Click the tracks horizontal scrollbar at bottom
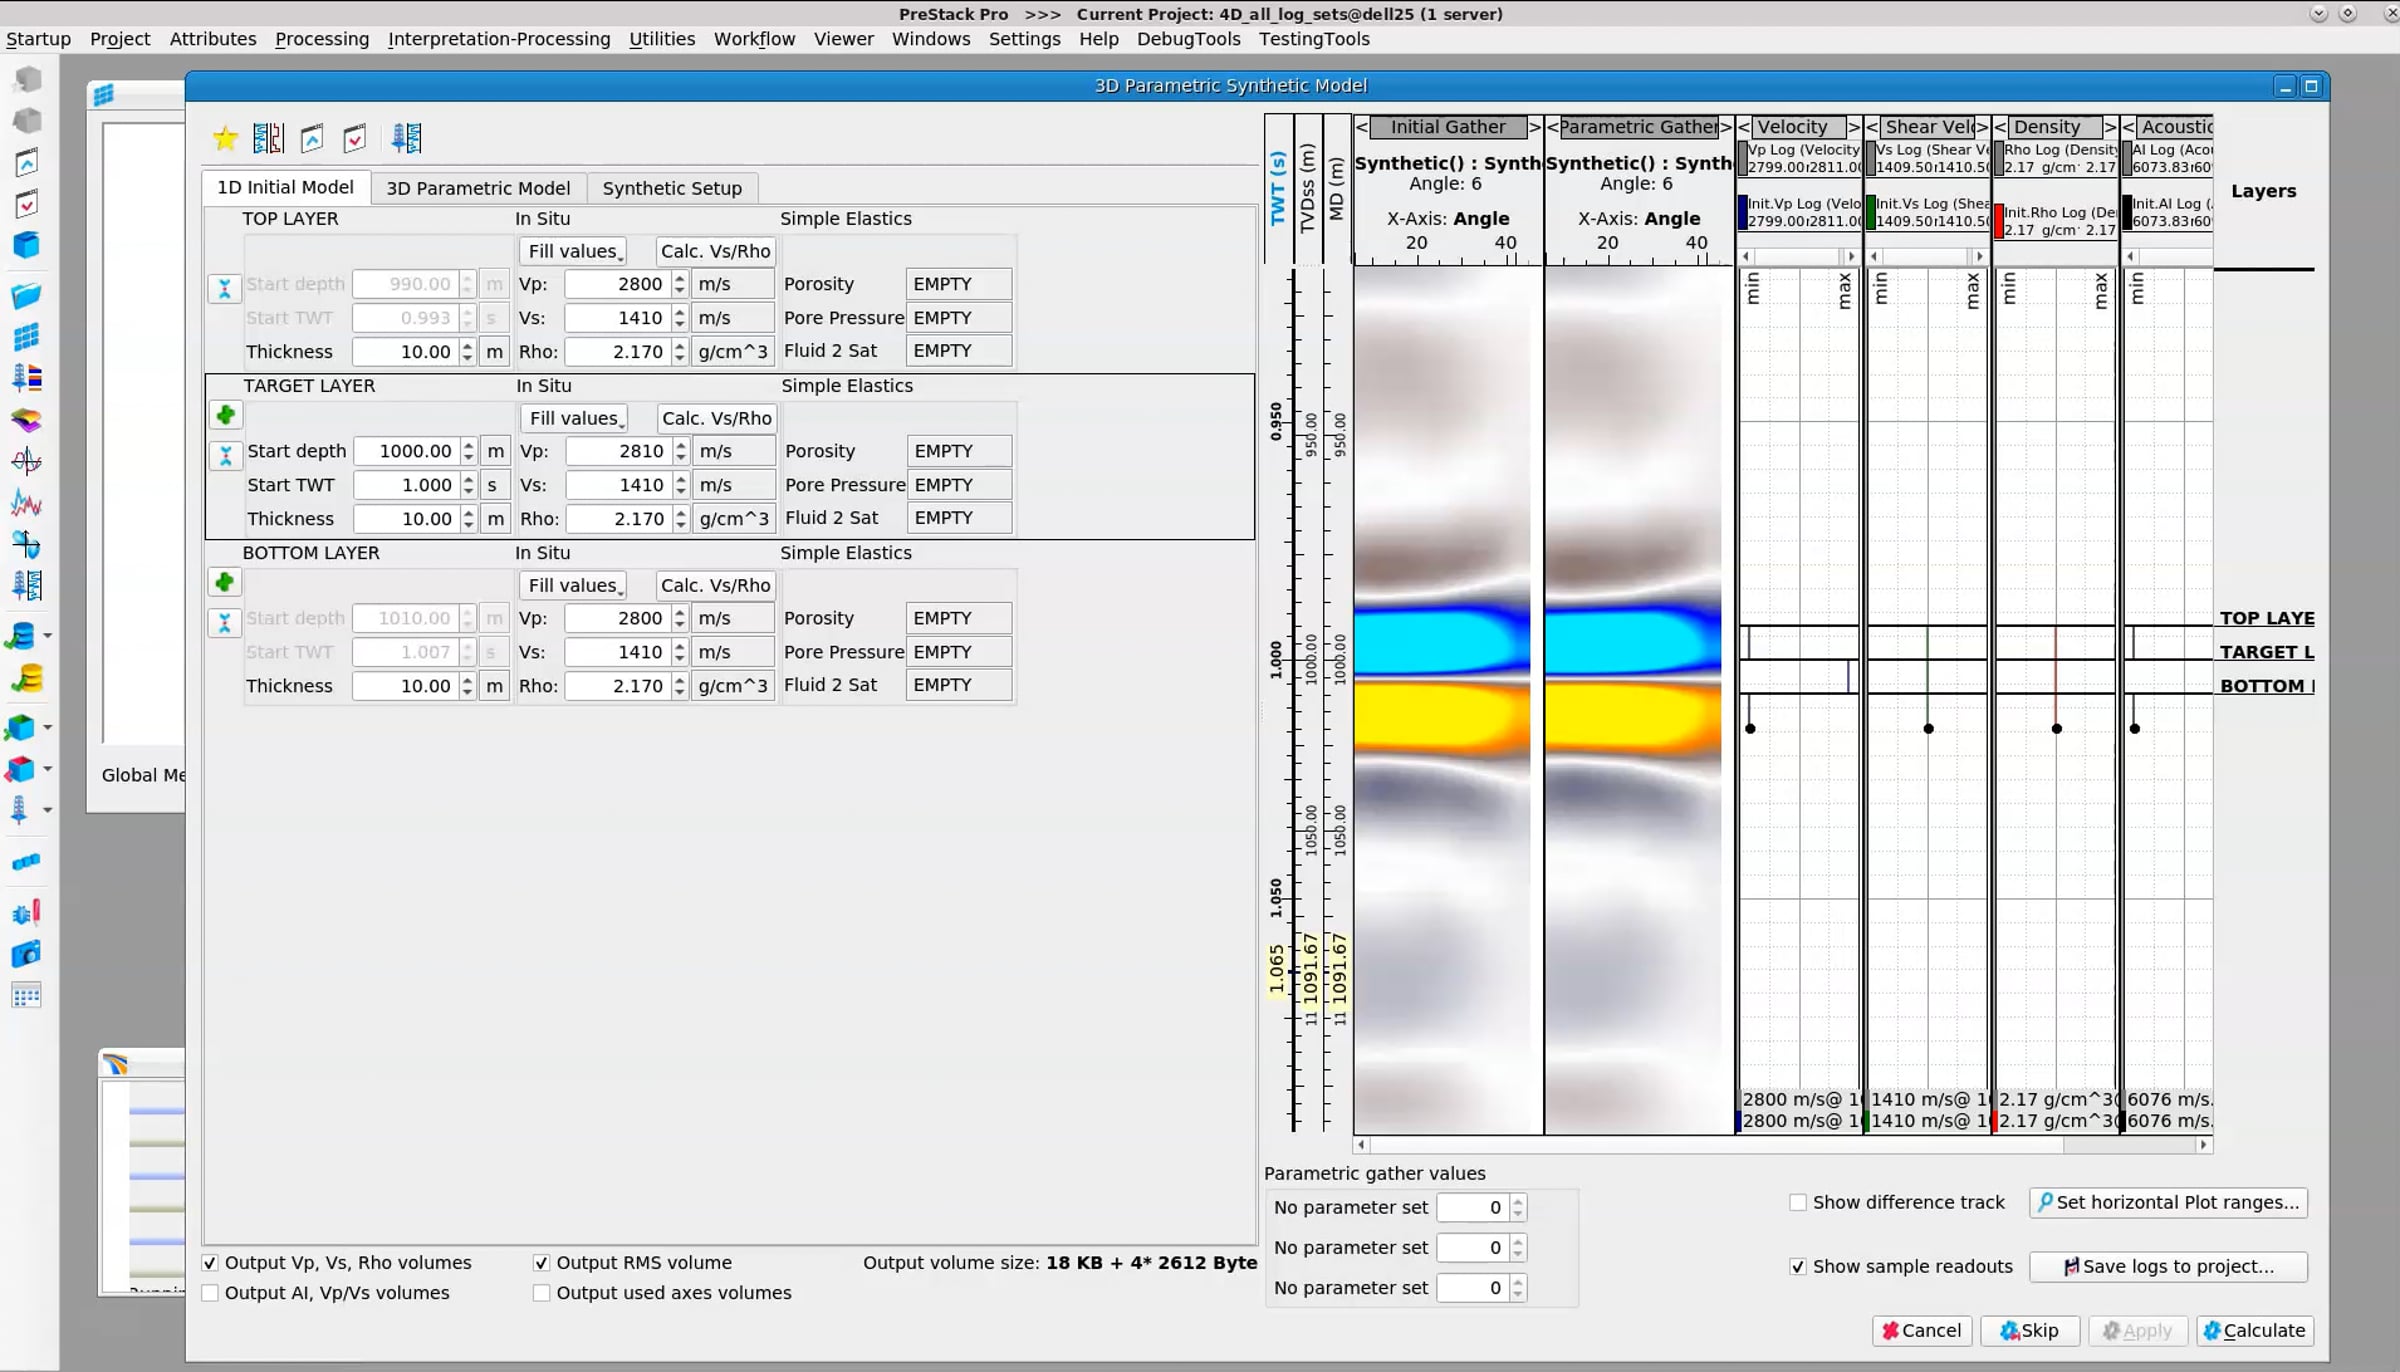The width and height of the screenshot is (2400, 1372). click(x=1782, y=1145)
